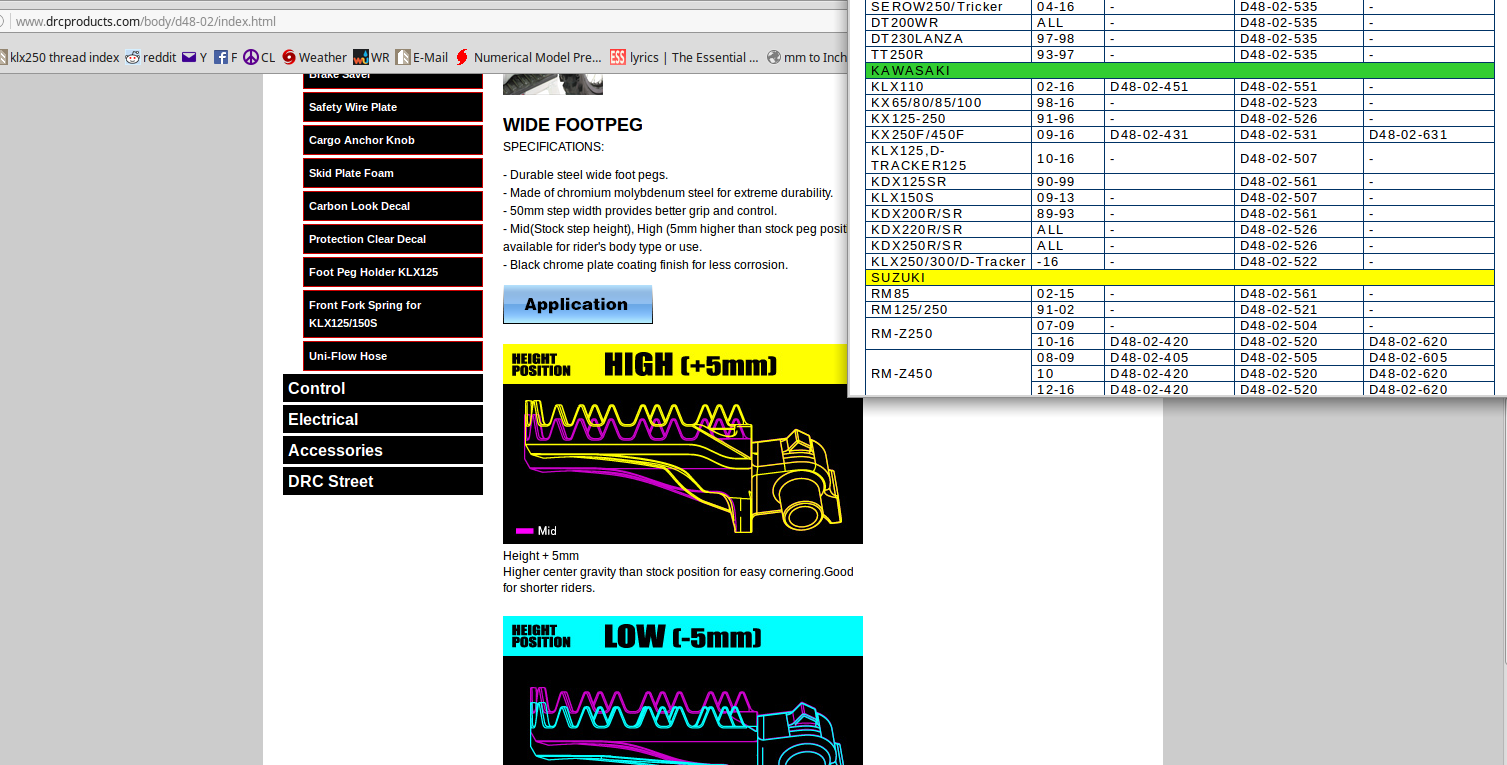Expand the Electrical category
The width and height of the screenshot is (1507, 765).
point(383,419)
